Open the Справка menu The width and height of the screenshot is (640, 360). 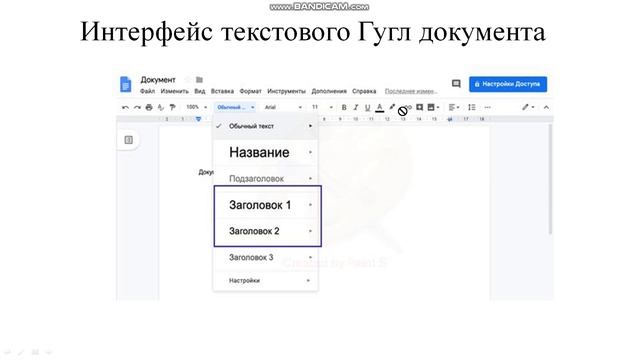click(x=364, y=91)
